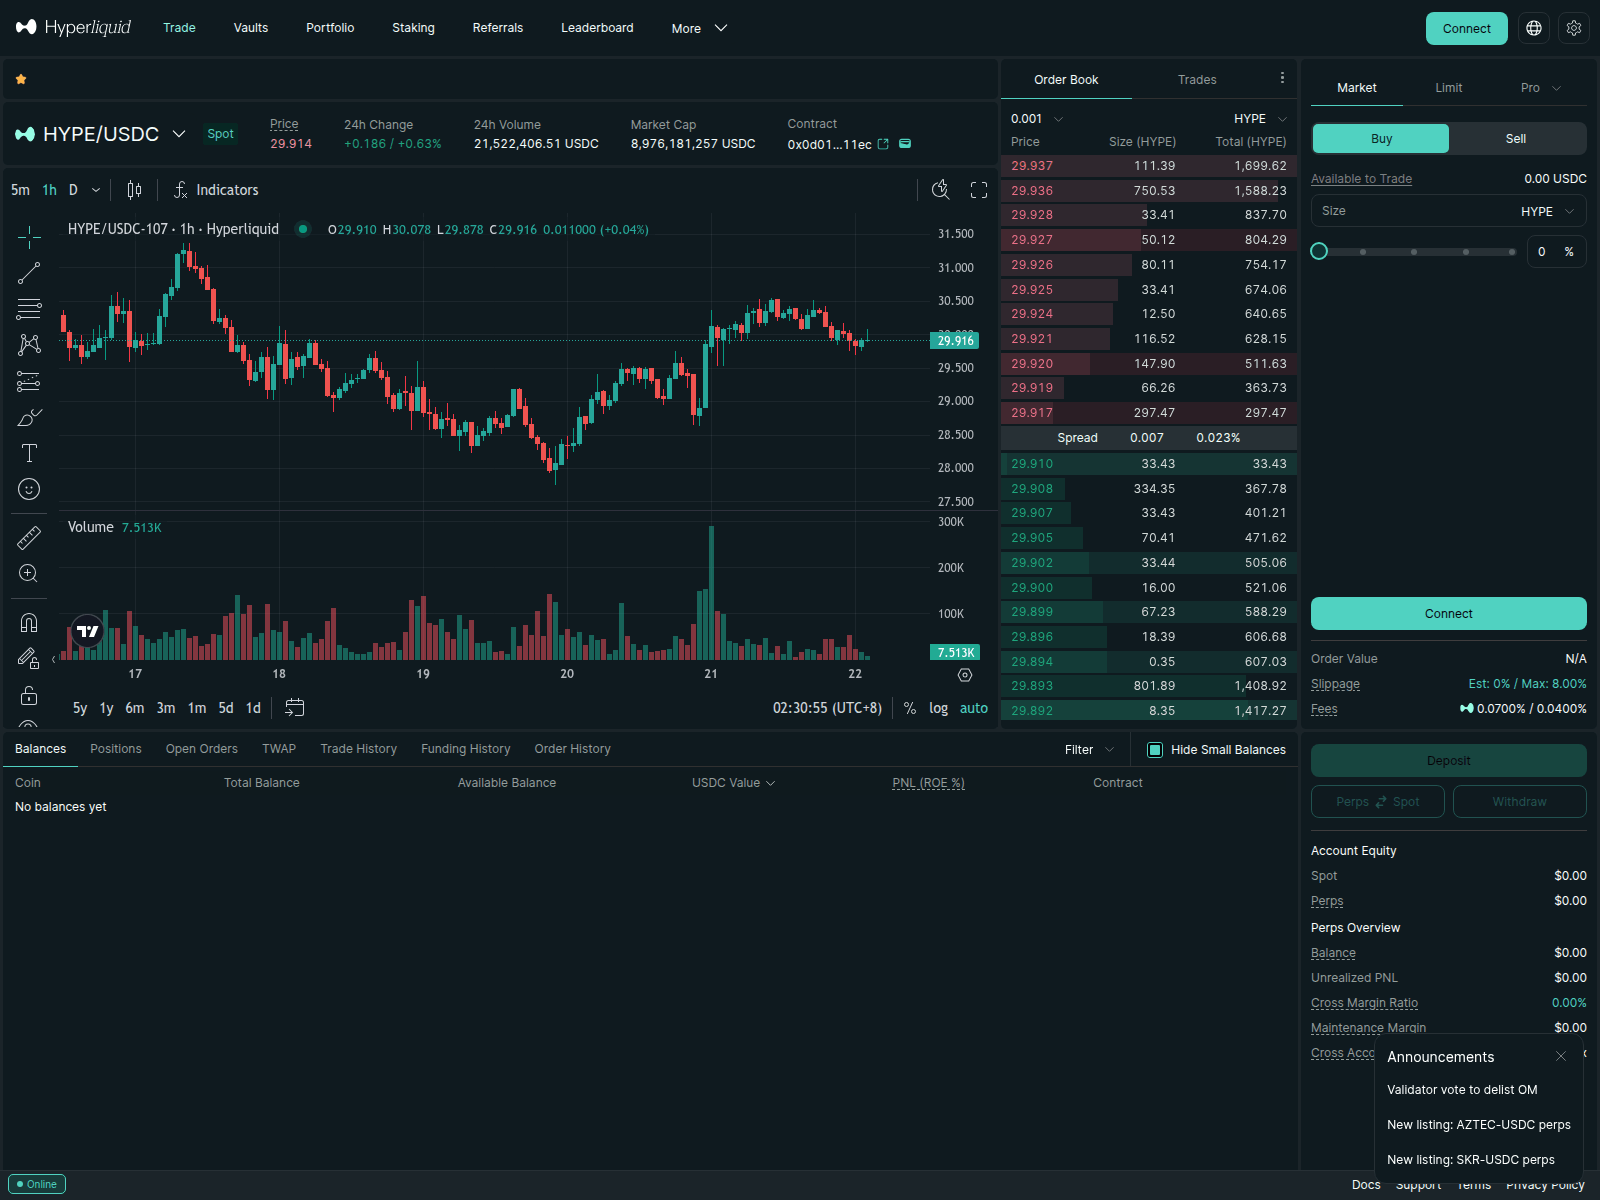
Task: Click the TradingView logo on chart
Action: 88,631
